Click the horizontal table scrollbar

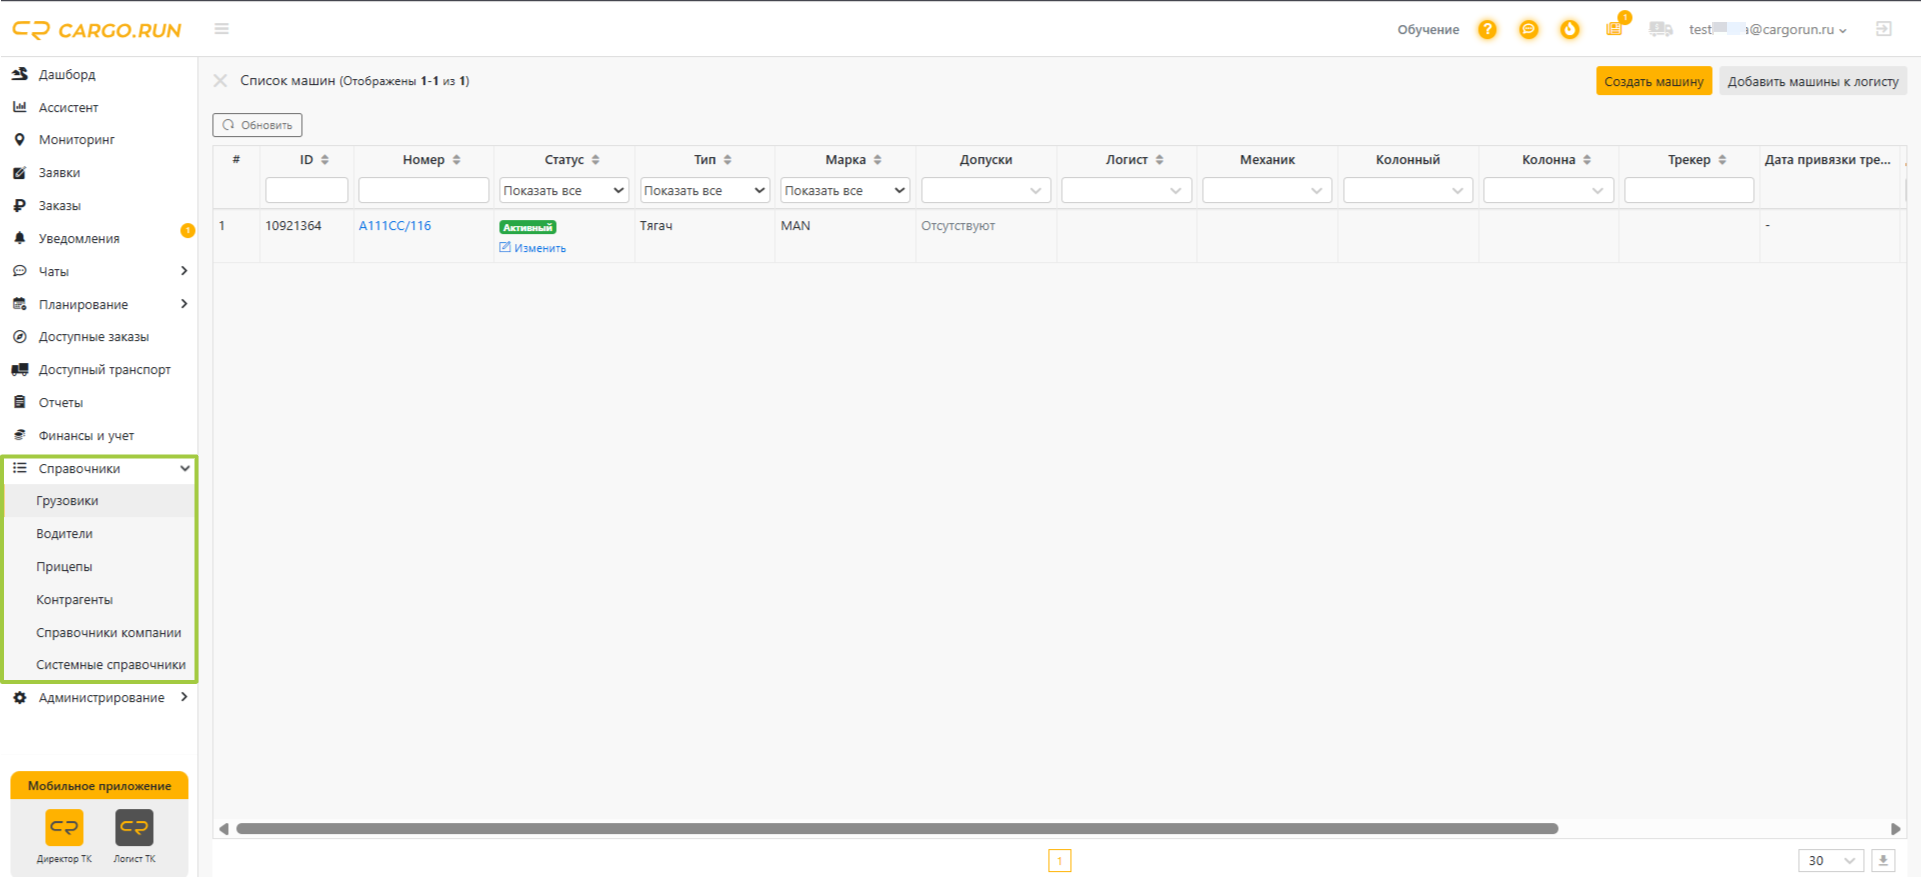(x=897, y=828)
